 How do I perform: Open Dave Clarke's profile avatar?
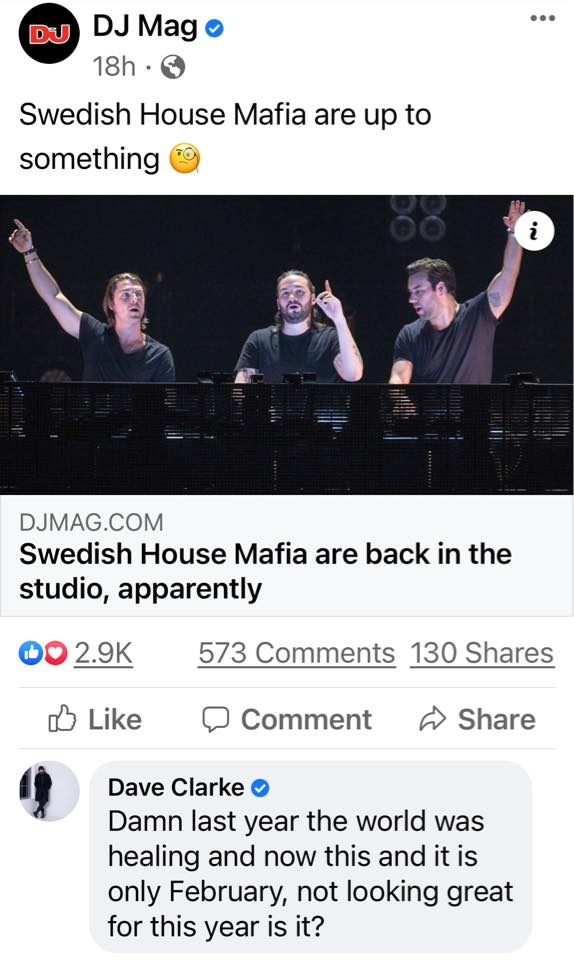coord(49,790)
